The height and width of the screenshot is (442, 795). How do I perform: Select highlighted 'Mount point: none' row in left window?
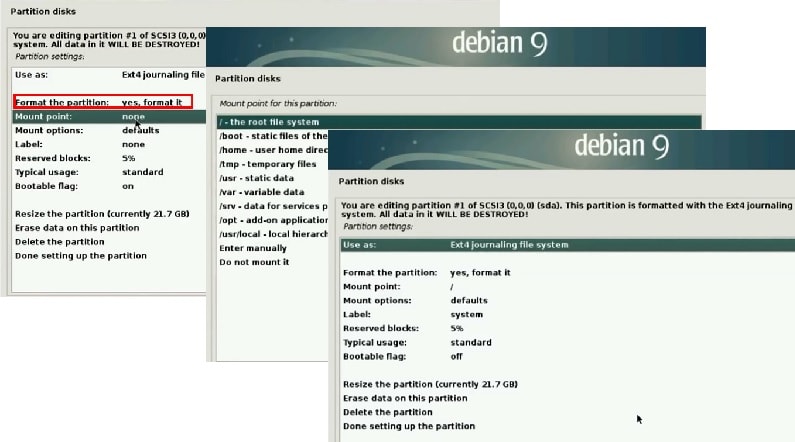[x=109, y=117]
